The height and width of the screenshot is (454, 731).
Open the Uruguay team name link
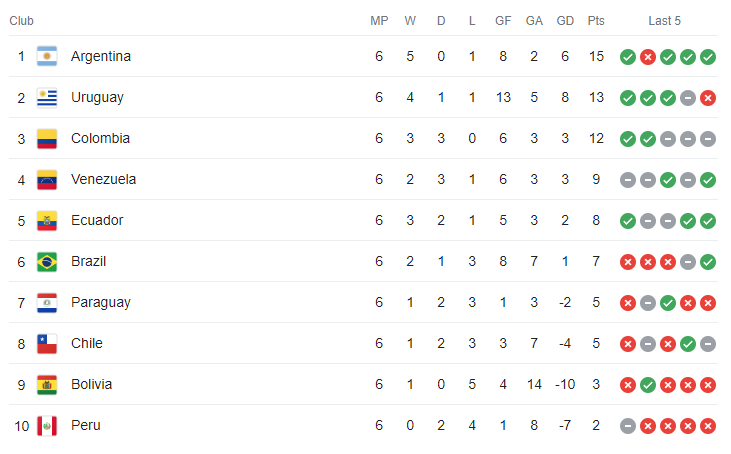pyautogui.click(x=97, y=98)
